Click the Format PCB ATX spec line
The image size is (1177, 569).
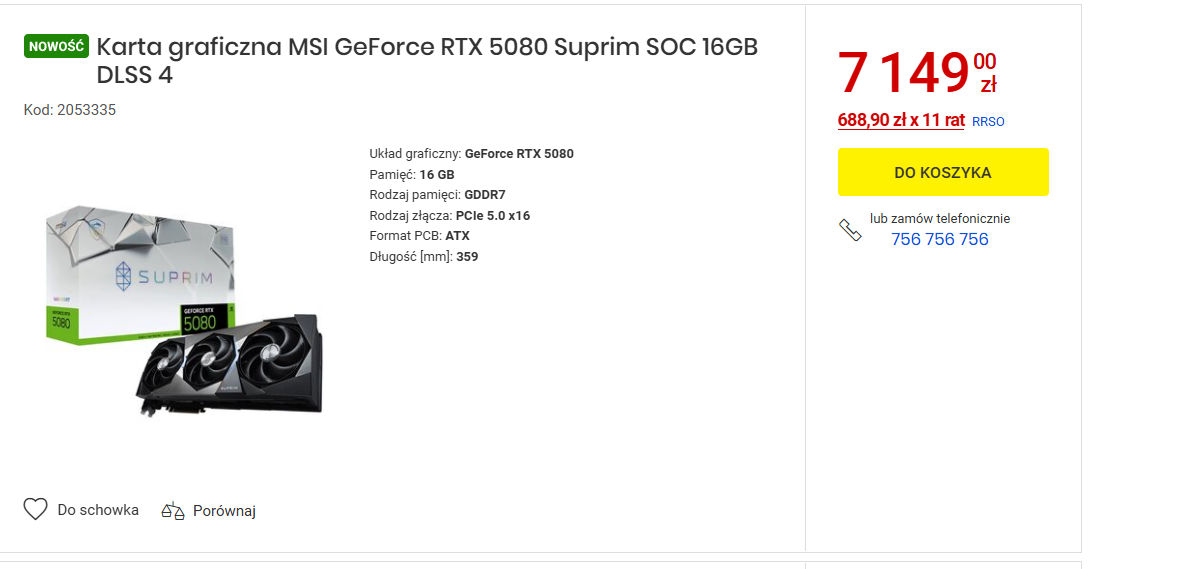point(419,236)
